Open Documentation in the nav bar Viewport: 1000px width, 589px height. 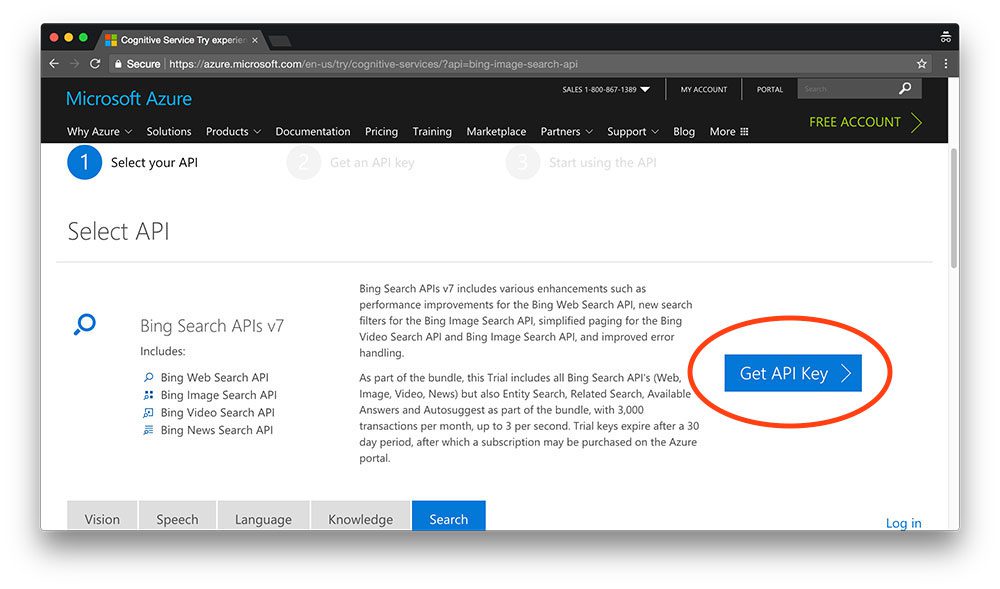(312, 131)
